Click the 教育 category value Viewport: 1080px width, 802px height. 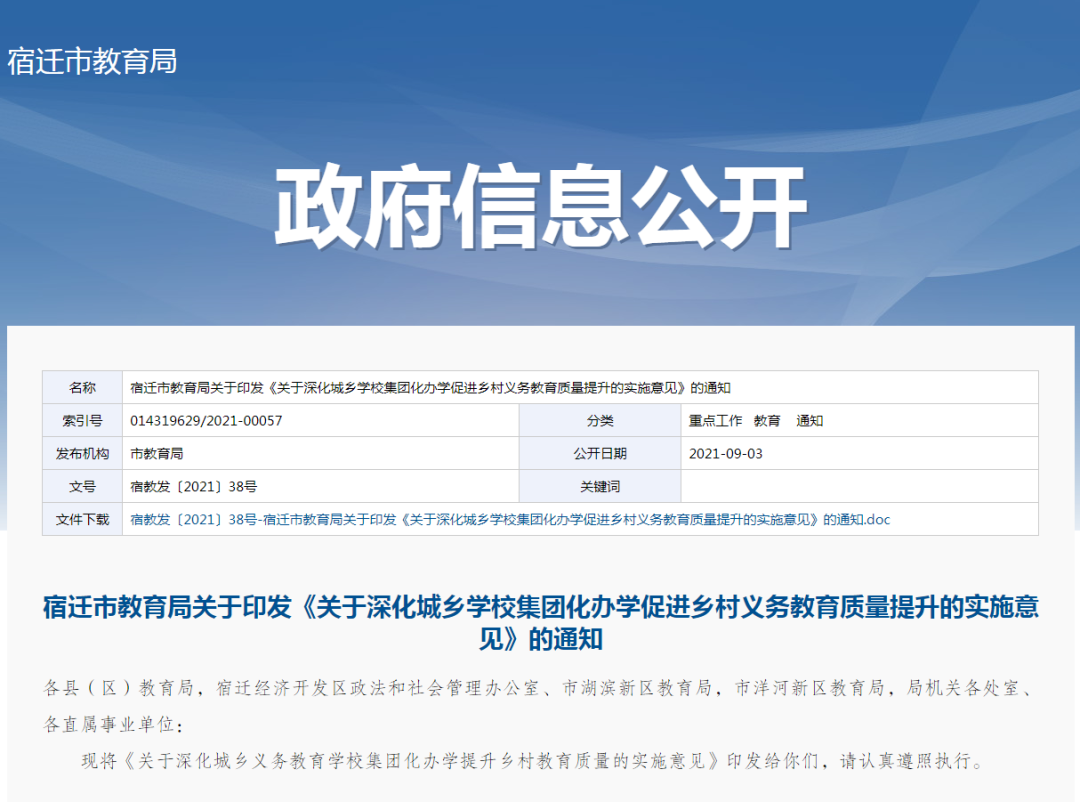(767, 420)
